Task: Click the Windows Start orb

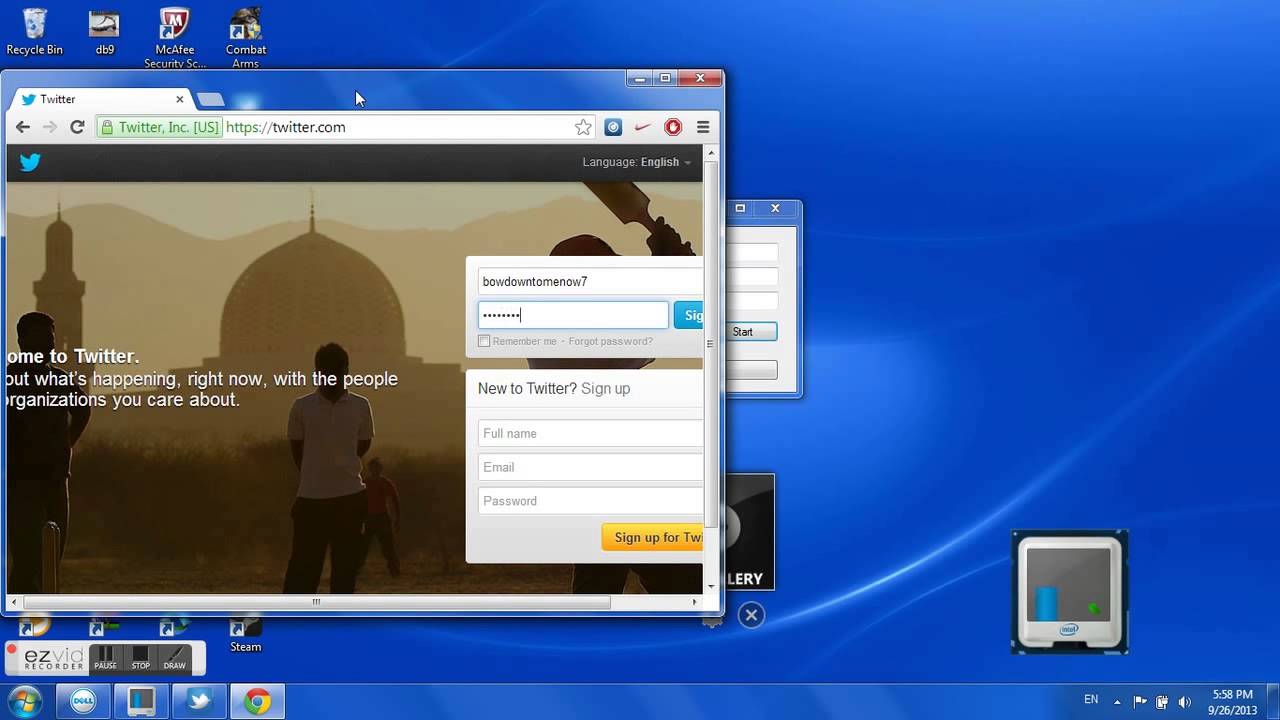Action: coord(24,701)
